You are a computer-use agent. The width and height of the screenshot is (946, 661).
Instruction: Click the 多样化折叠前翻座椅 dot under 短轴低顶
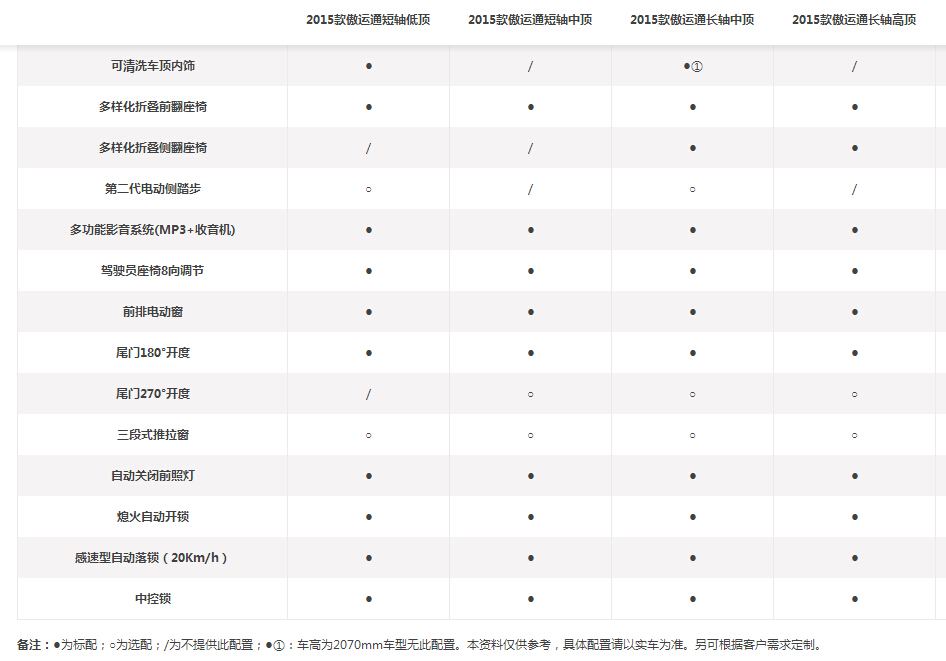pyautogui.click(x=369, y=107)
